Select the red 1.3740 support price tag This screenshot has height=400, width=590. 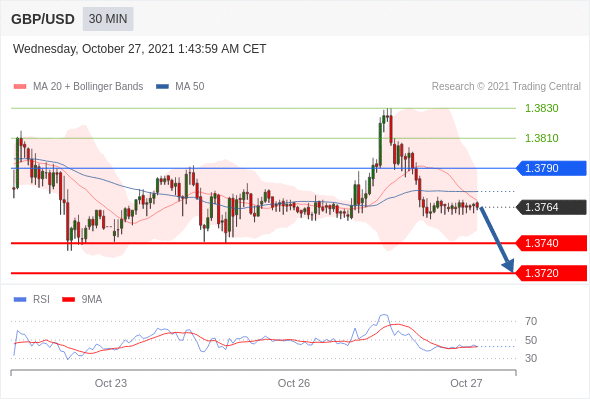(551, 243)
